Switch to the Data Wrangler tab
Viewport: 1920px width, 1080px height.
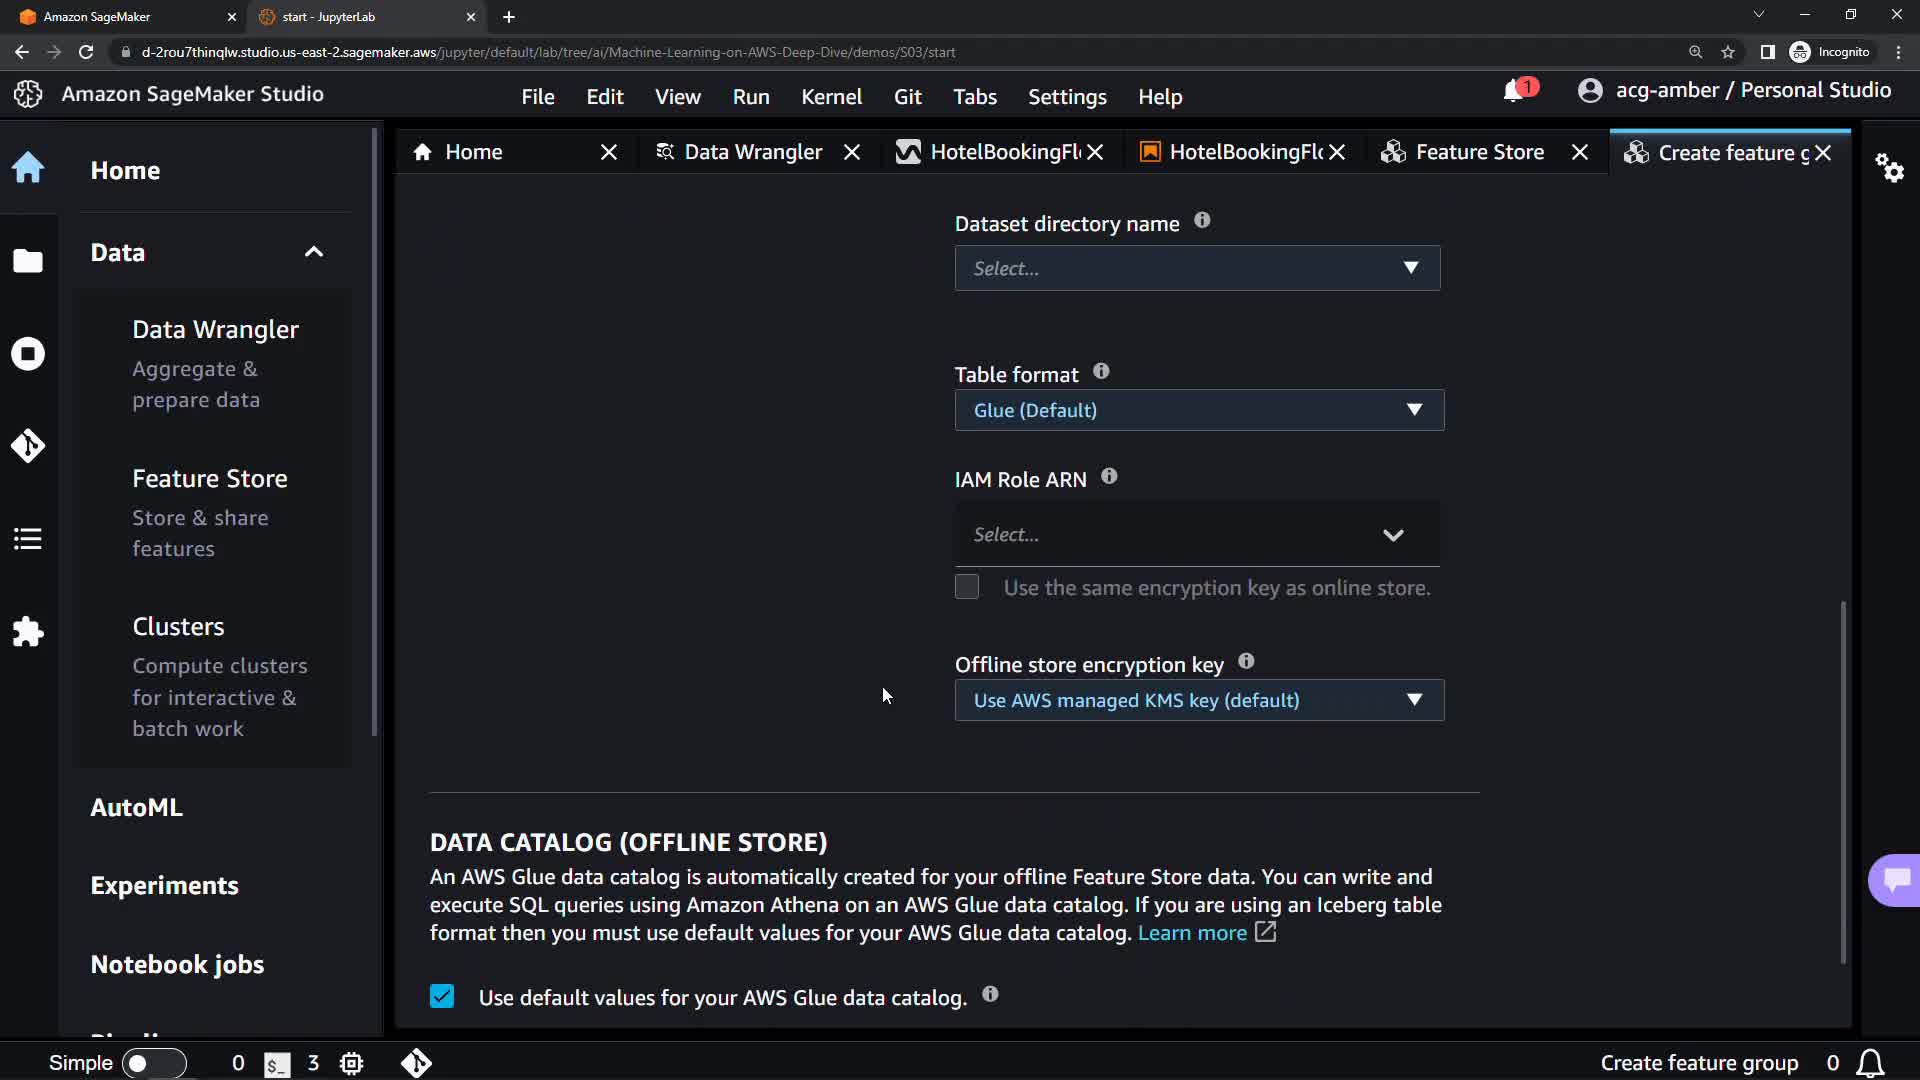(x=752, y=152)
